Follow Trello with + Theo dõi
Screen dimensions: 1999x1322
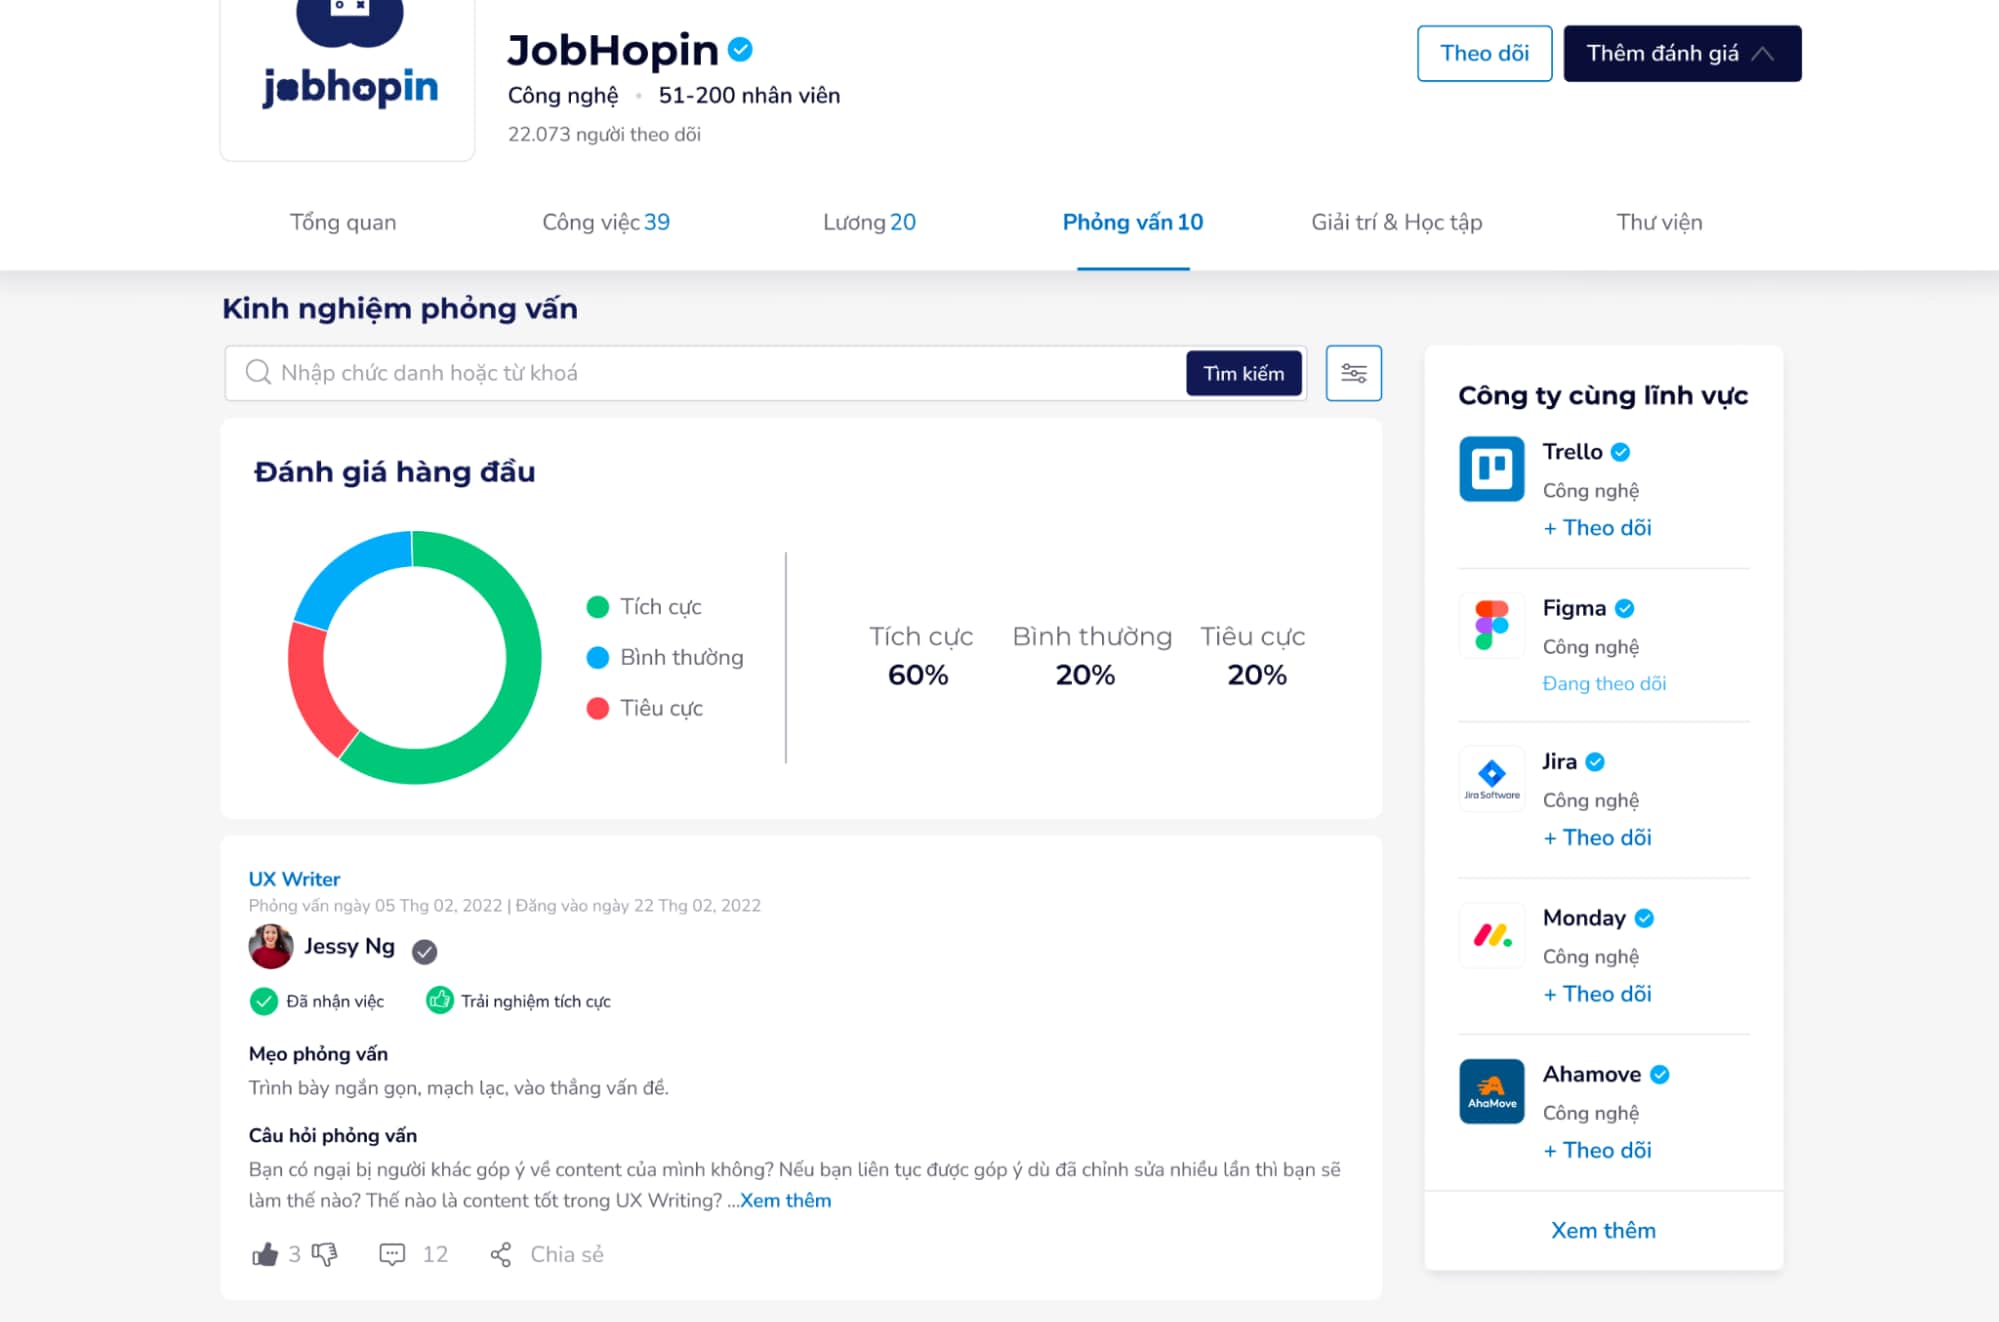[x=1597, y=528]
